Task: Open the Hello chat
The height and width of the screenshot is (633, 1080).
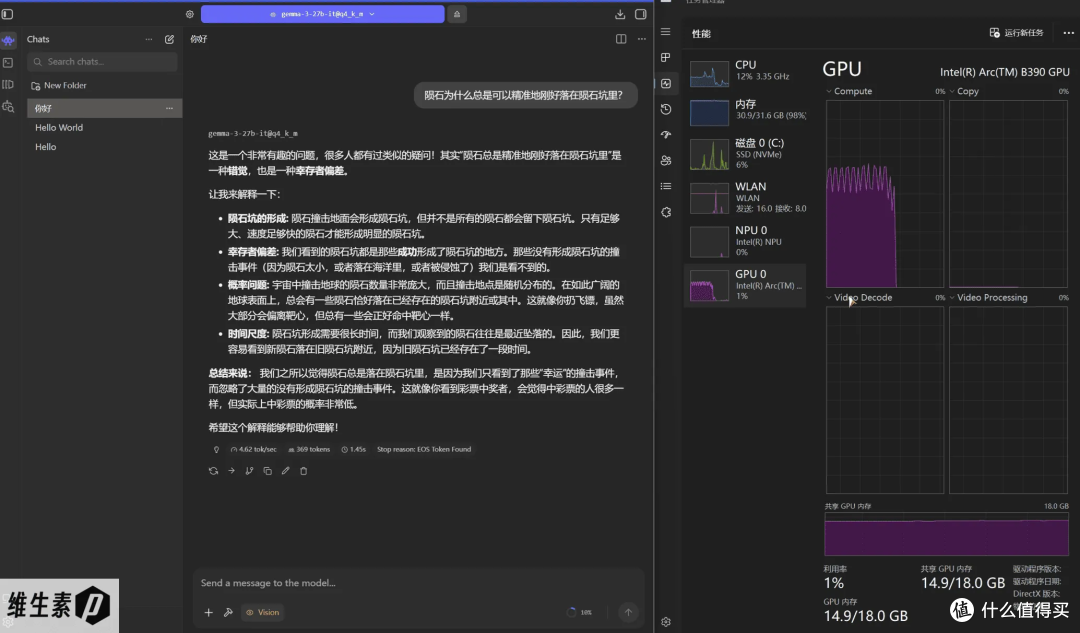Action: 46,147
